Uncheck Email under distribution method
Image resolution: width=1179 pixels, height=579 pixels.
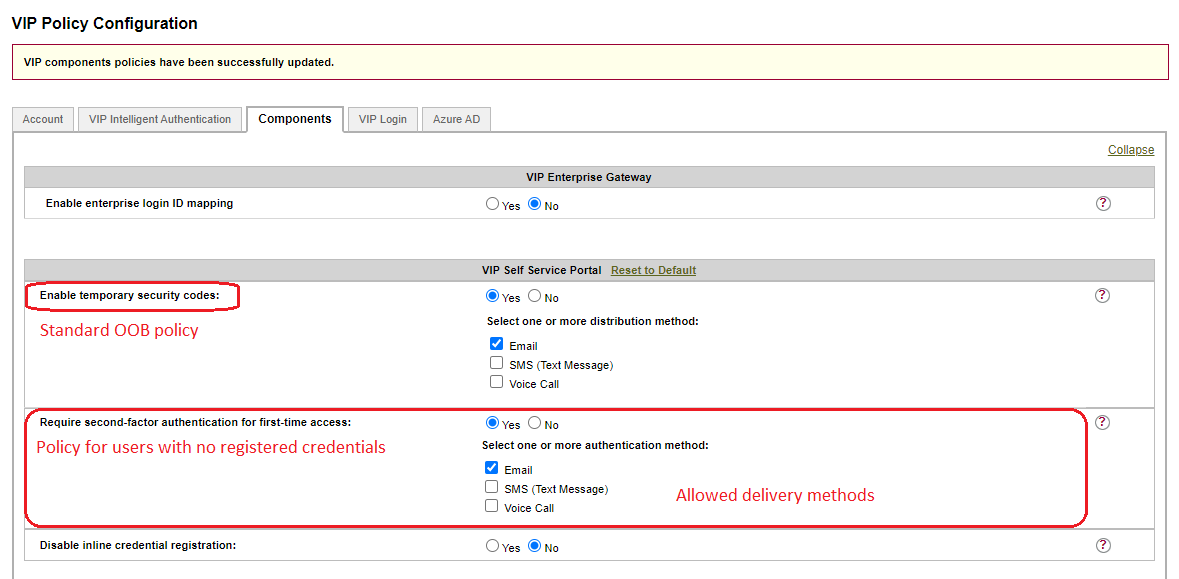pos(497,344)
